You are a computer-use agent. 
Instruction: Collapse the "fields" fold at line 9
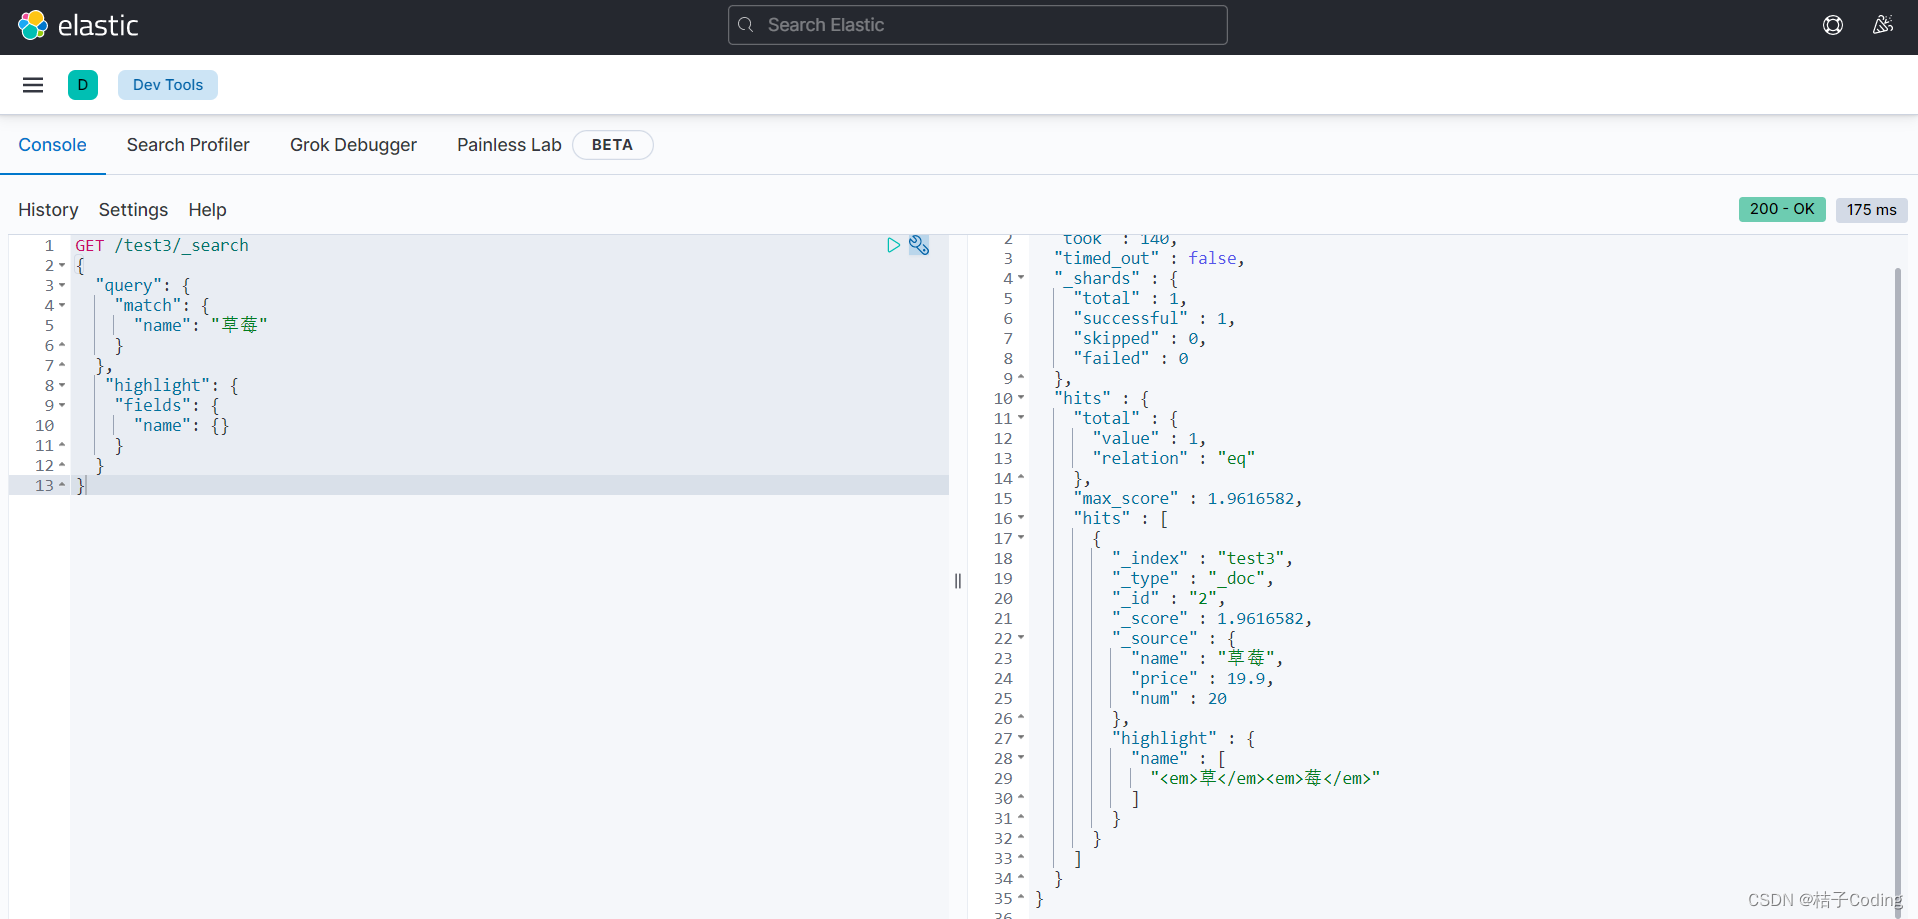point(62,406)
